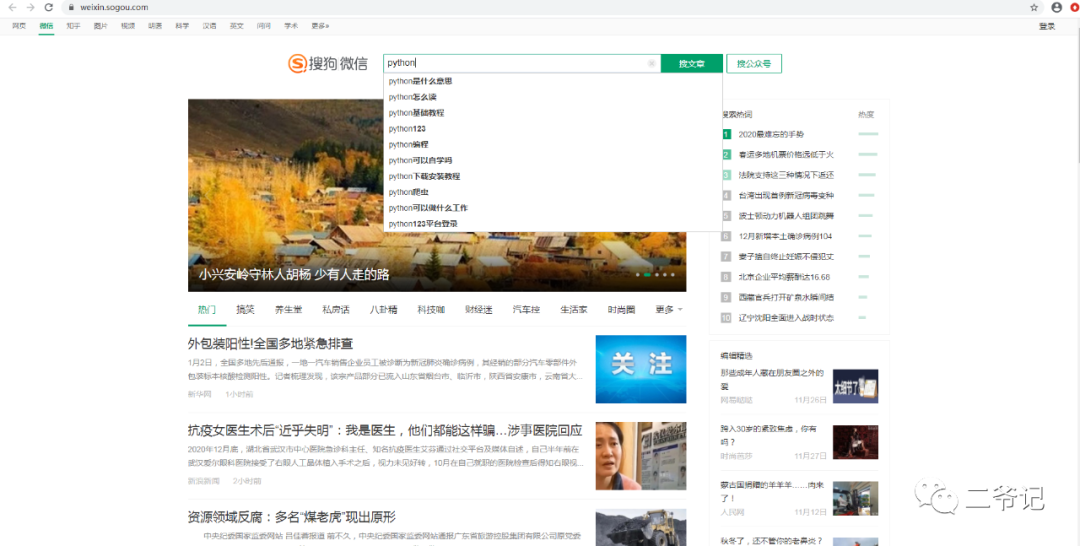Switch to the 私房话 tab
This screenshot has width=1080, height=546.
pyautogui.click(x=335, y=310)
